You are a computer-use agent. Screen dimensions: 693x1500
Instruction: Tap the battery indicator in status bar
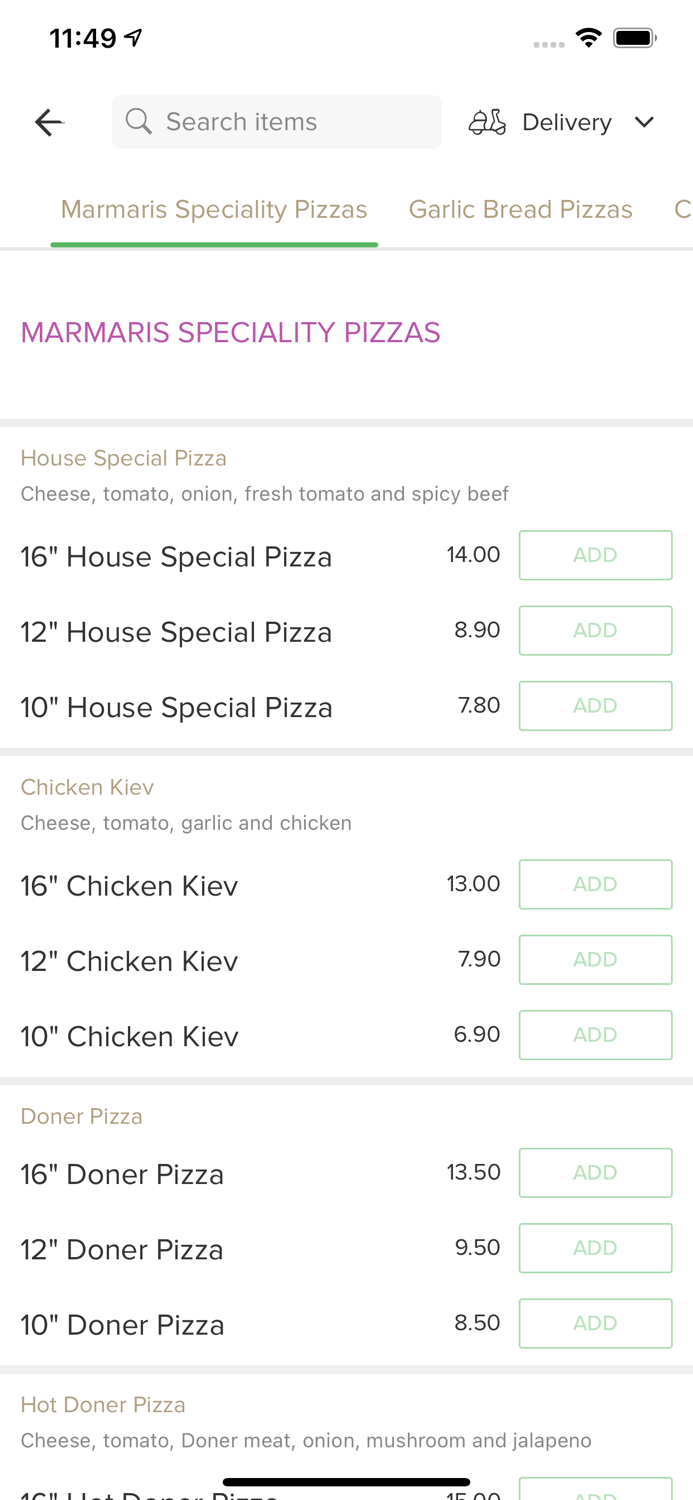(x=634, y=36)
